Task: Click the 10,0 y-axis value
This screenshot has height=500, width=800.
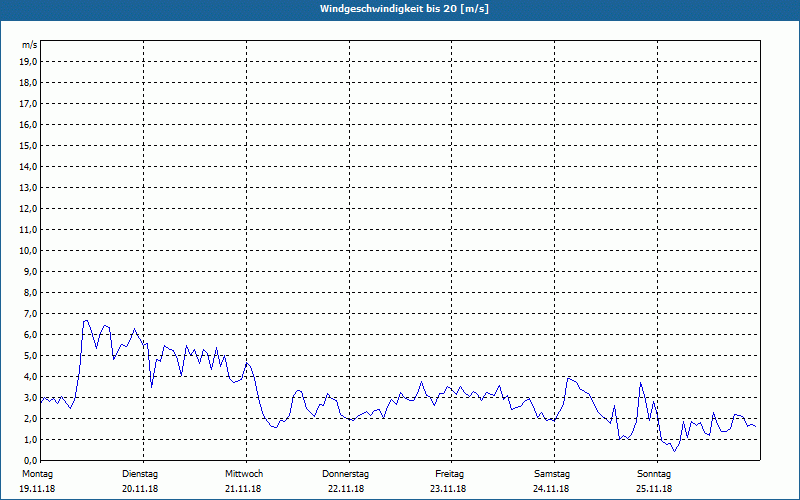Action: [29, 251]
